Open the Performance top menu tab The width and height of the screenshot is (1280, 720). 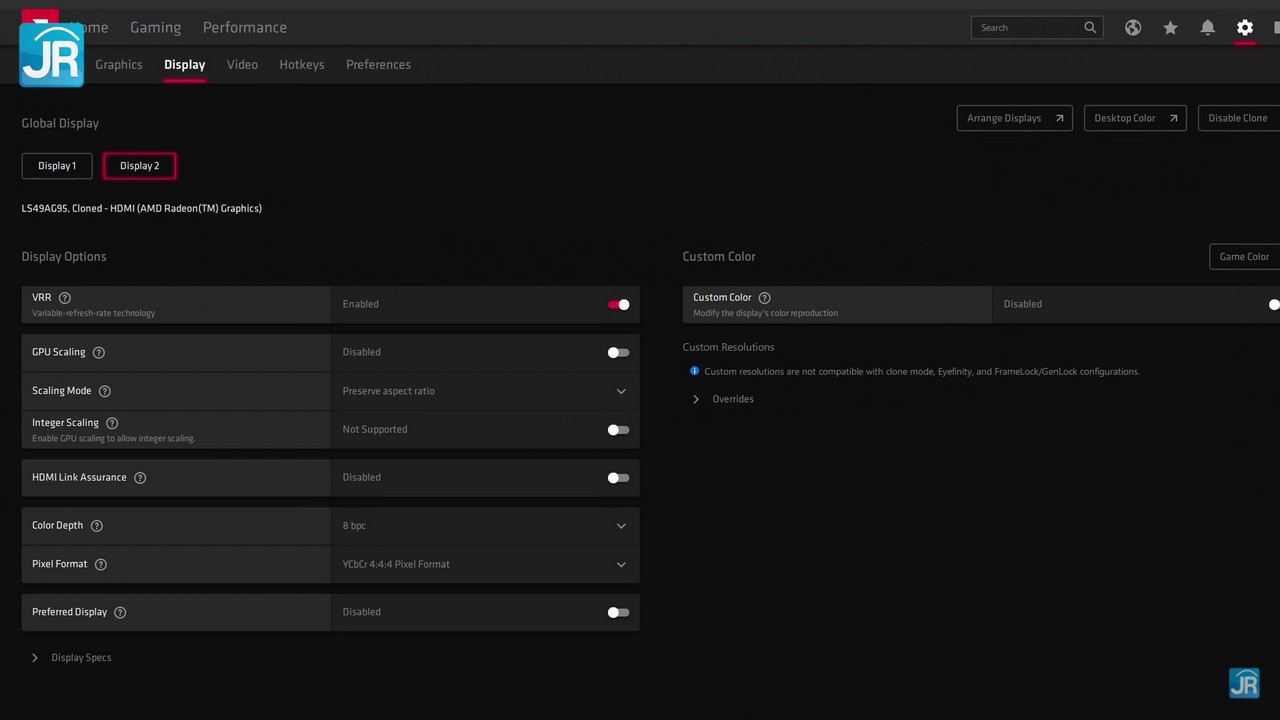click(245, 28)
